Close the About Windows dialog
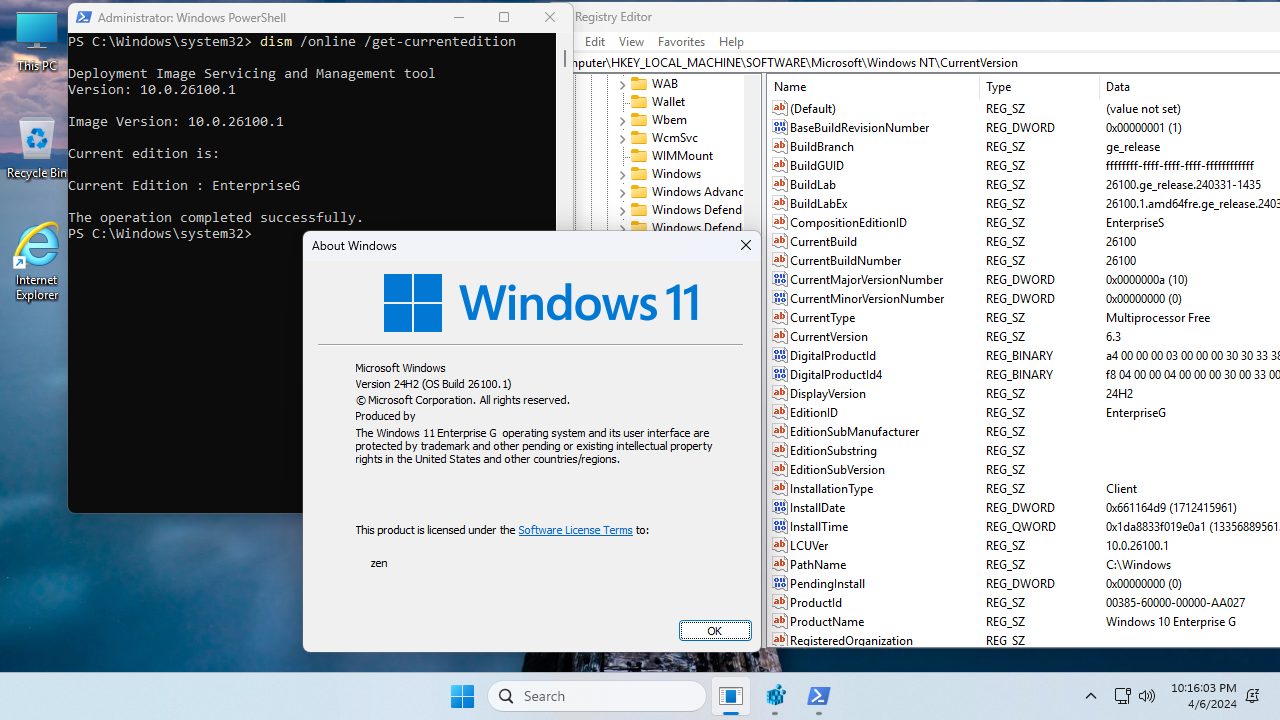1280x720 pixels. tap(745, 246)
